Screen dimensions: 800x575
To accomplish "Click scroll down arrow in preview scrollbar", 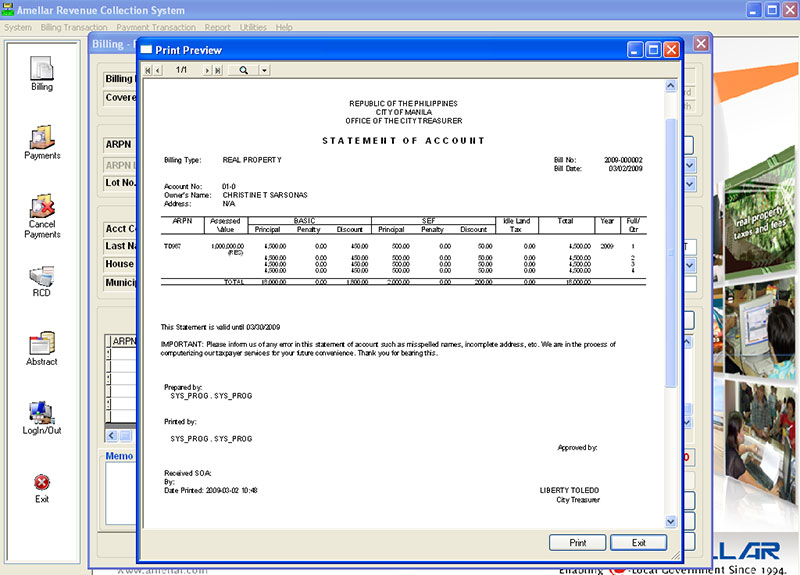I will 671,521.
